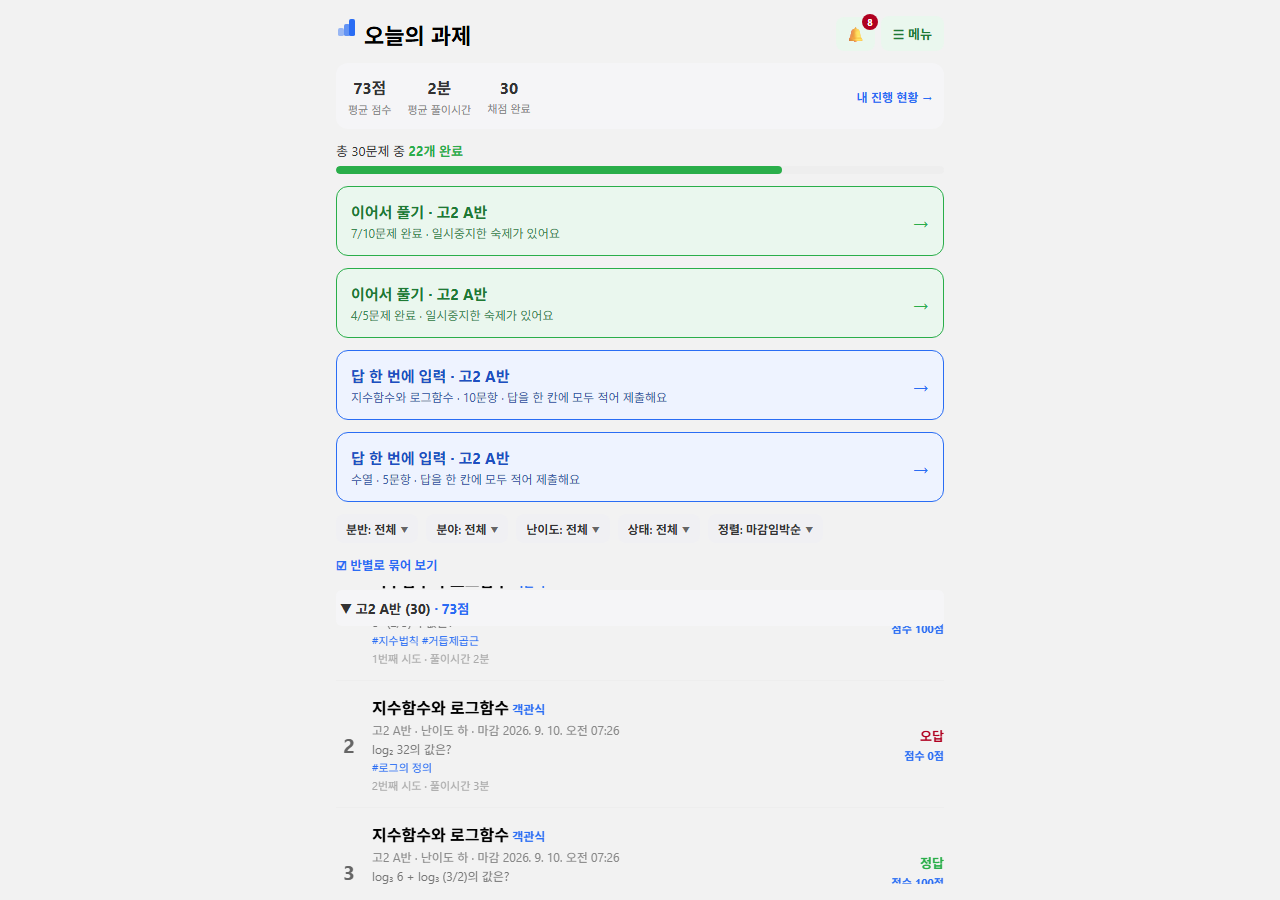Select the #로그의 정의 tag

pos(402,768)
